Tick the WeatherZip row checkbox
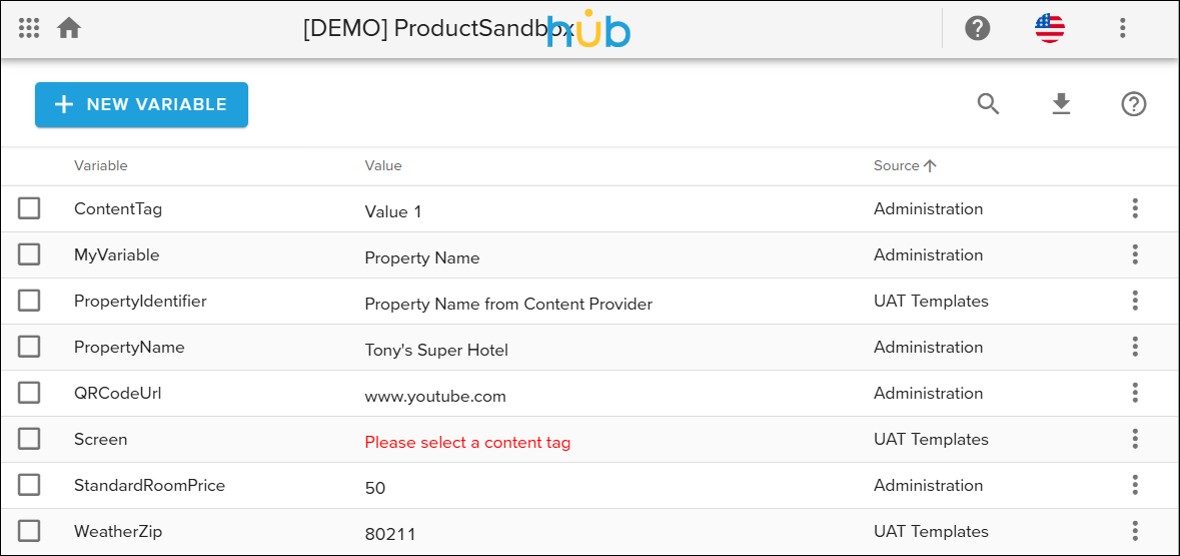1180x556 pixels. (29, 531)
